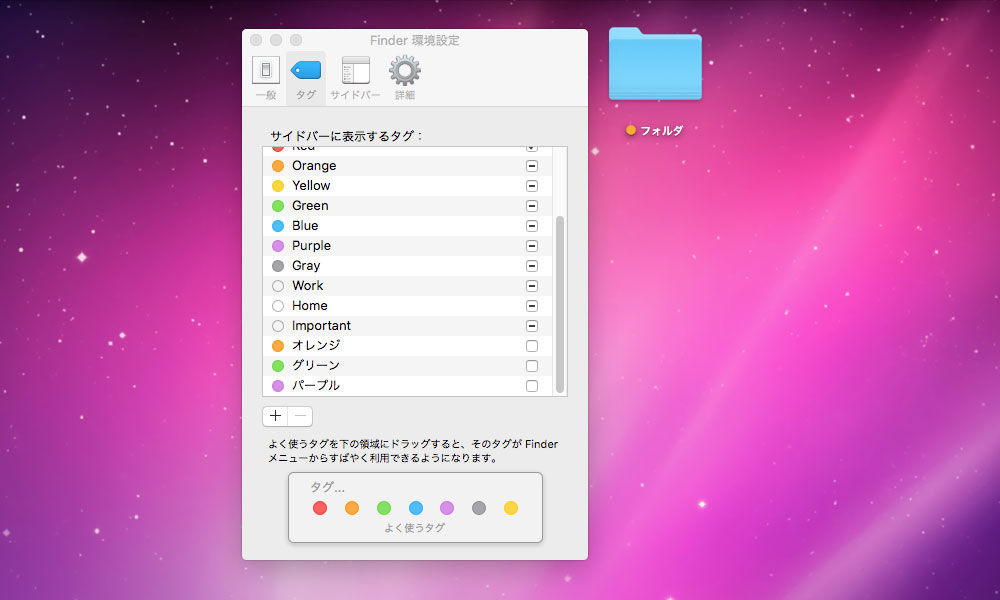Click the orange dot beside オレンジ tag

coord(278,346)
